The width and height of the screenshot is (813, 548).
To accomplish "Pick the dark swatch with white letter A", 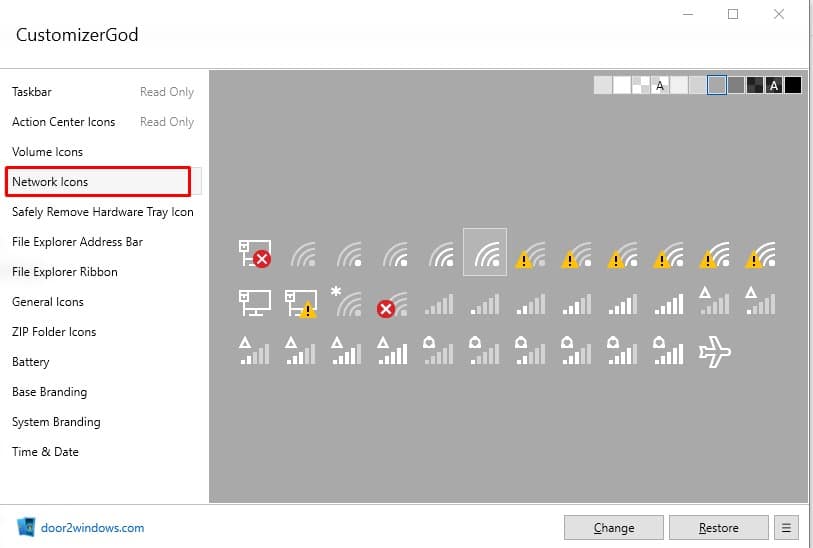I will click(x=774, y=85).
